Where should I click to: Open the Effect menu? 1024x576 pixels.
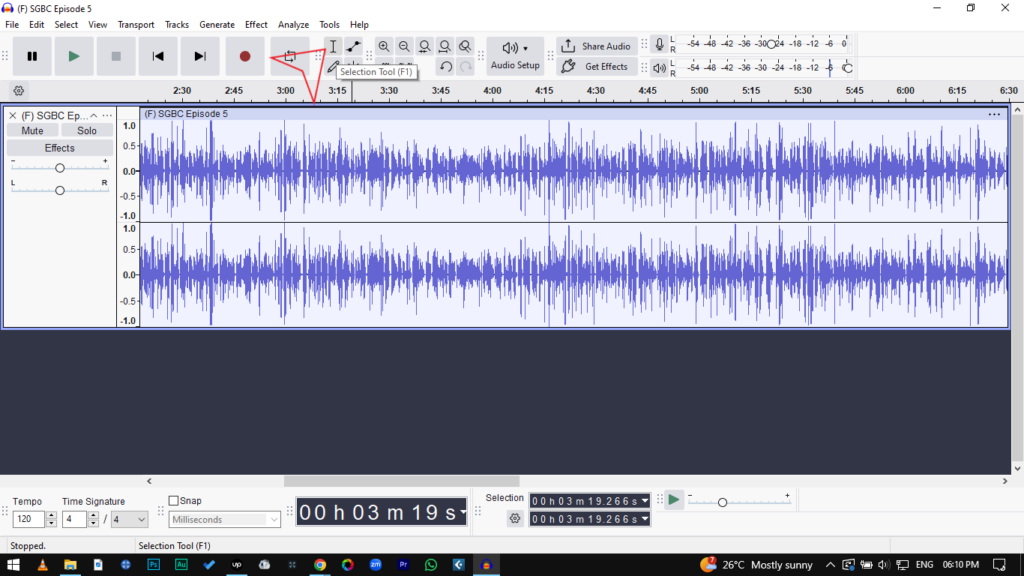click(256, 24)
